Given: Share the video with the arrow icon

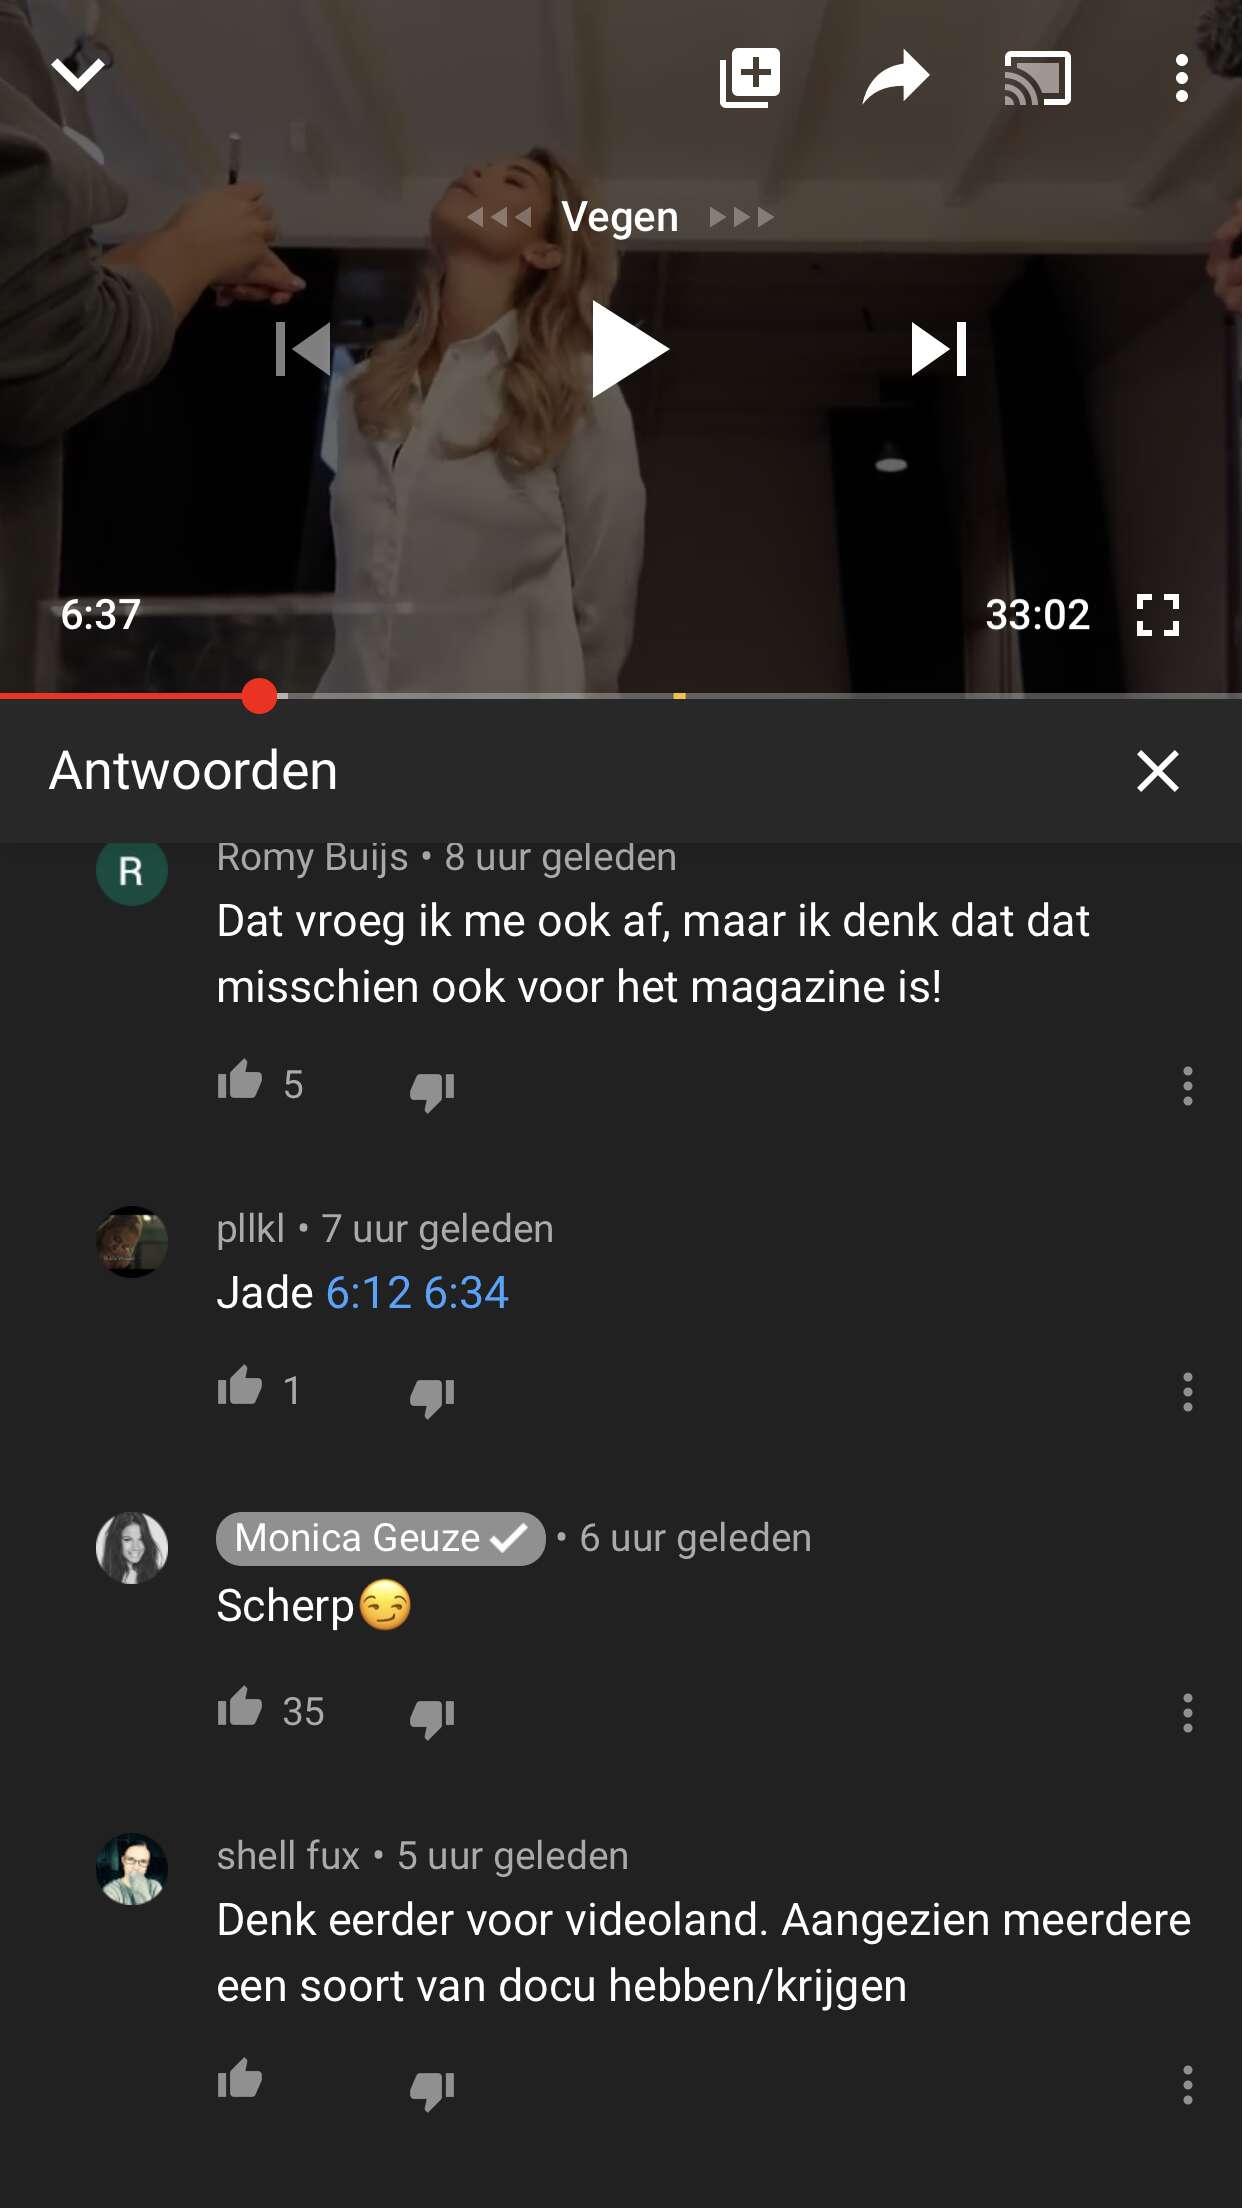Looking at the screenshot, I should point(895,77).
